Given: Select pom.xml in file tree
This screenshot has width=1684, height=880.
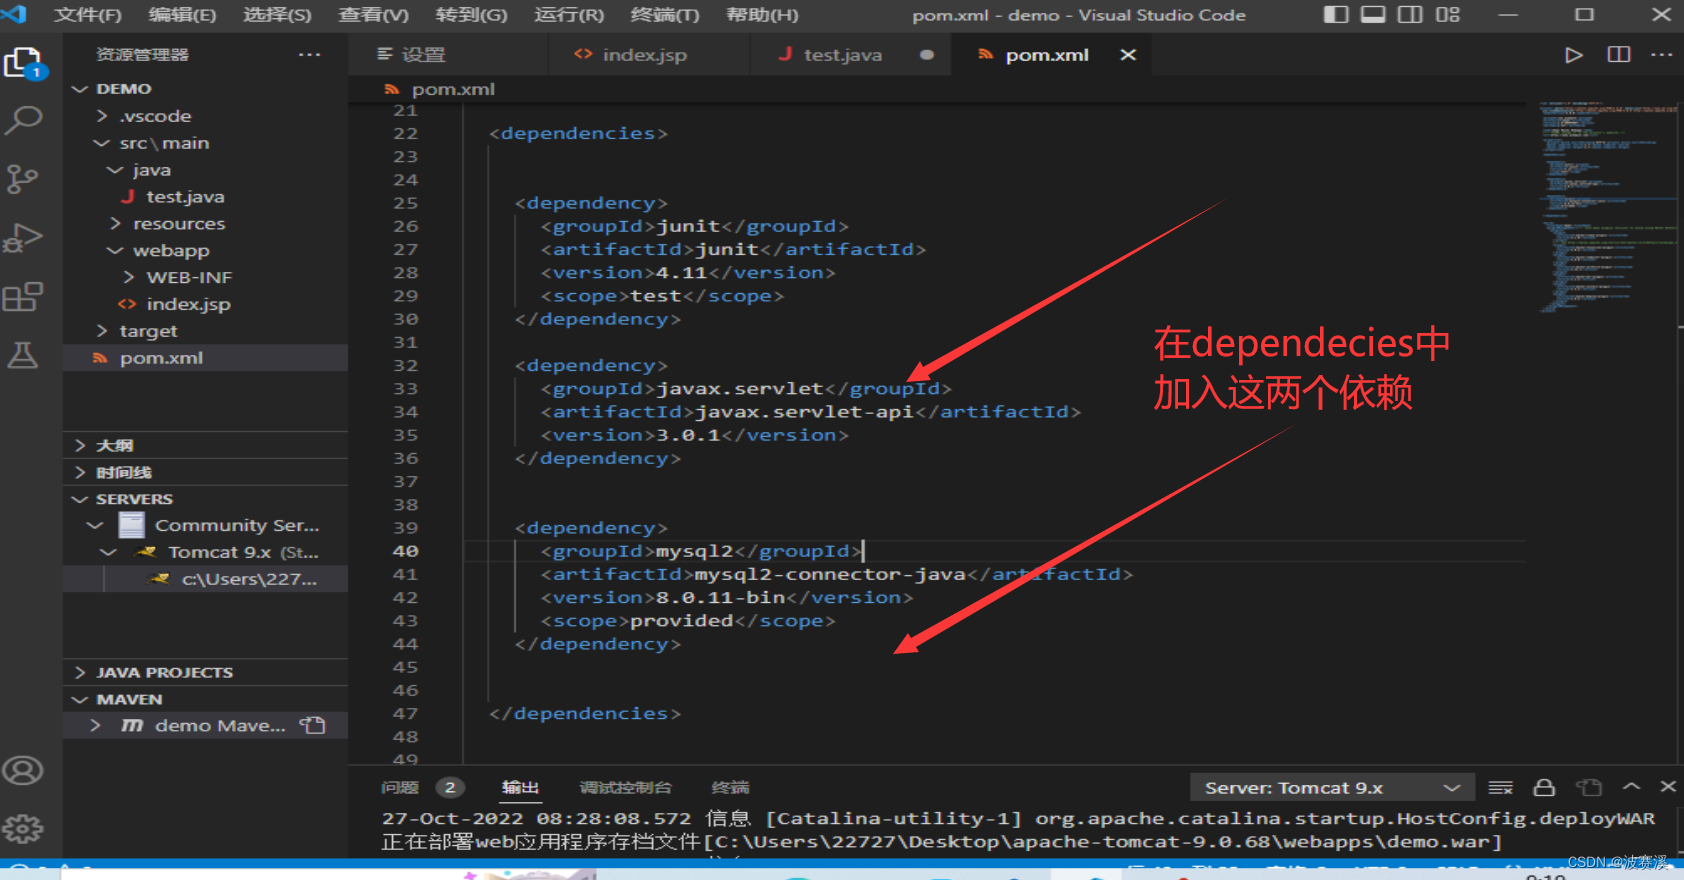Looking at the screenshot, I should 205,358.
